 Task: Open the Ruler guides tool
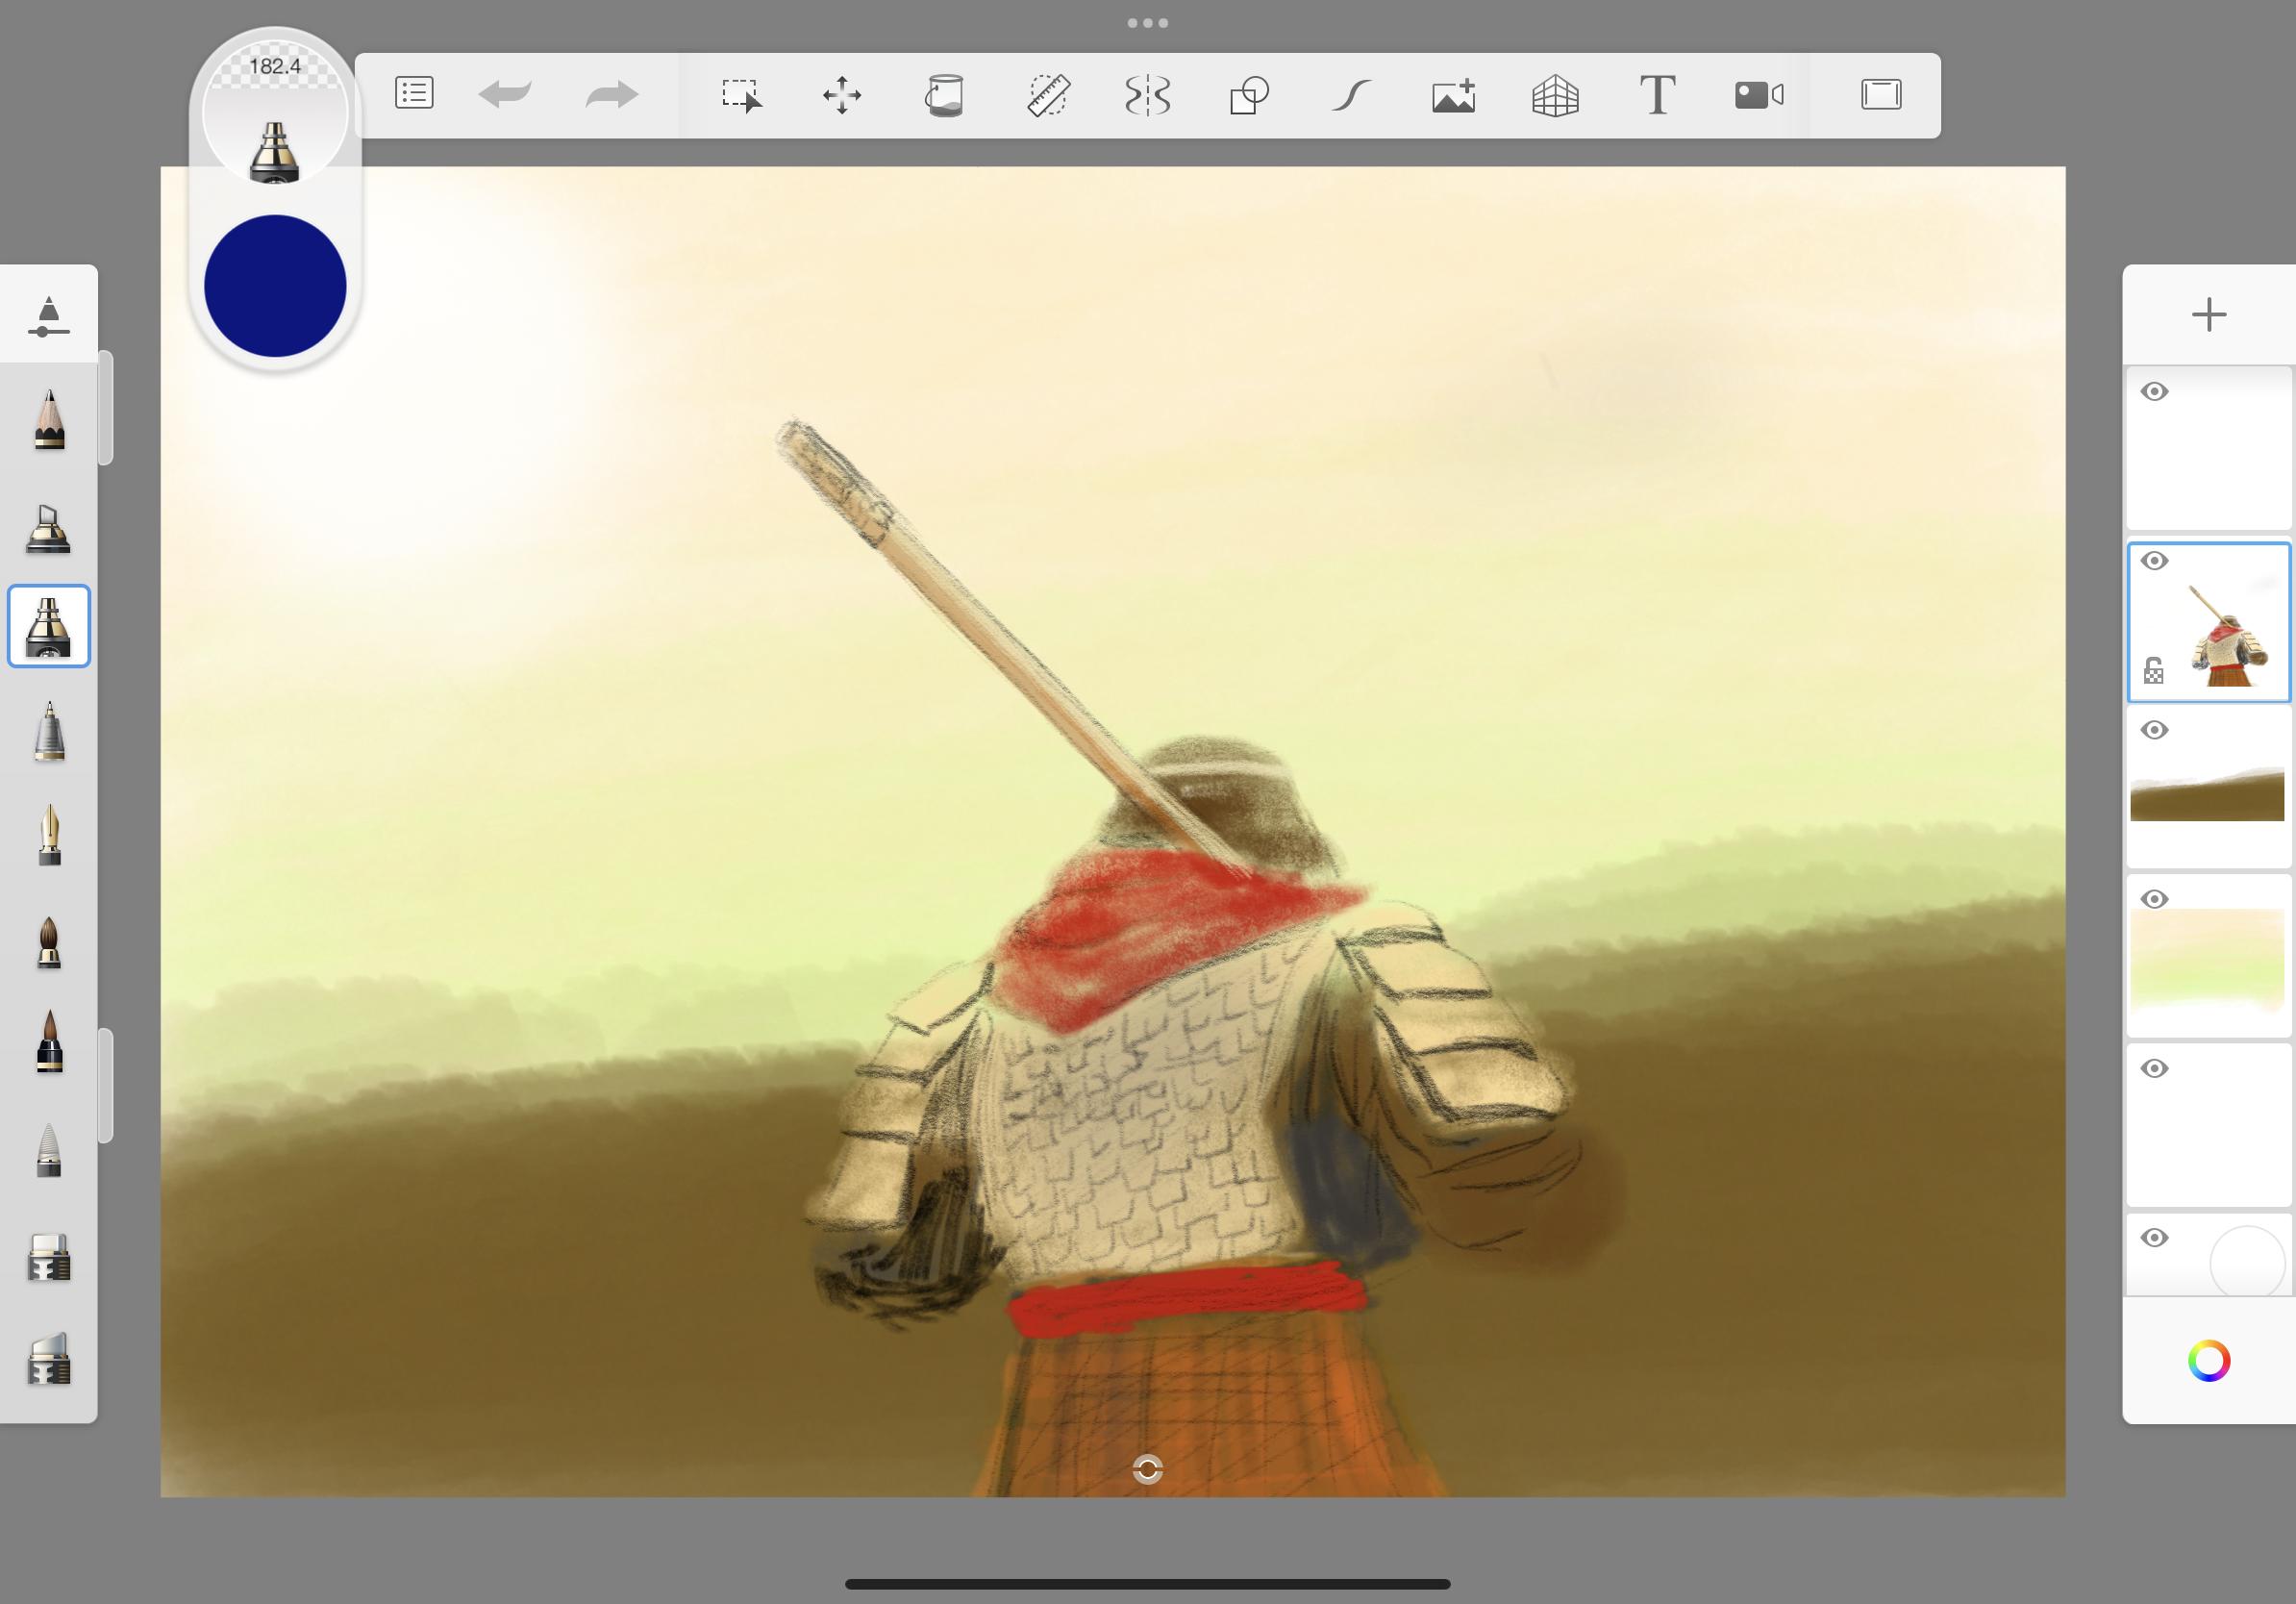tap(1047, 96)
